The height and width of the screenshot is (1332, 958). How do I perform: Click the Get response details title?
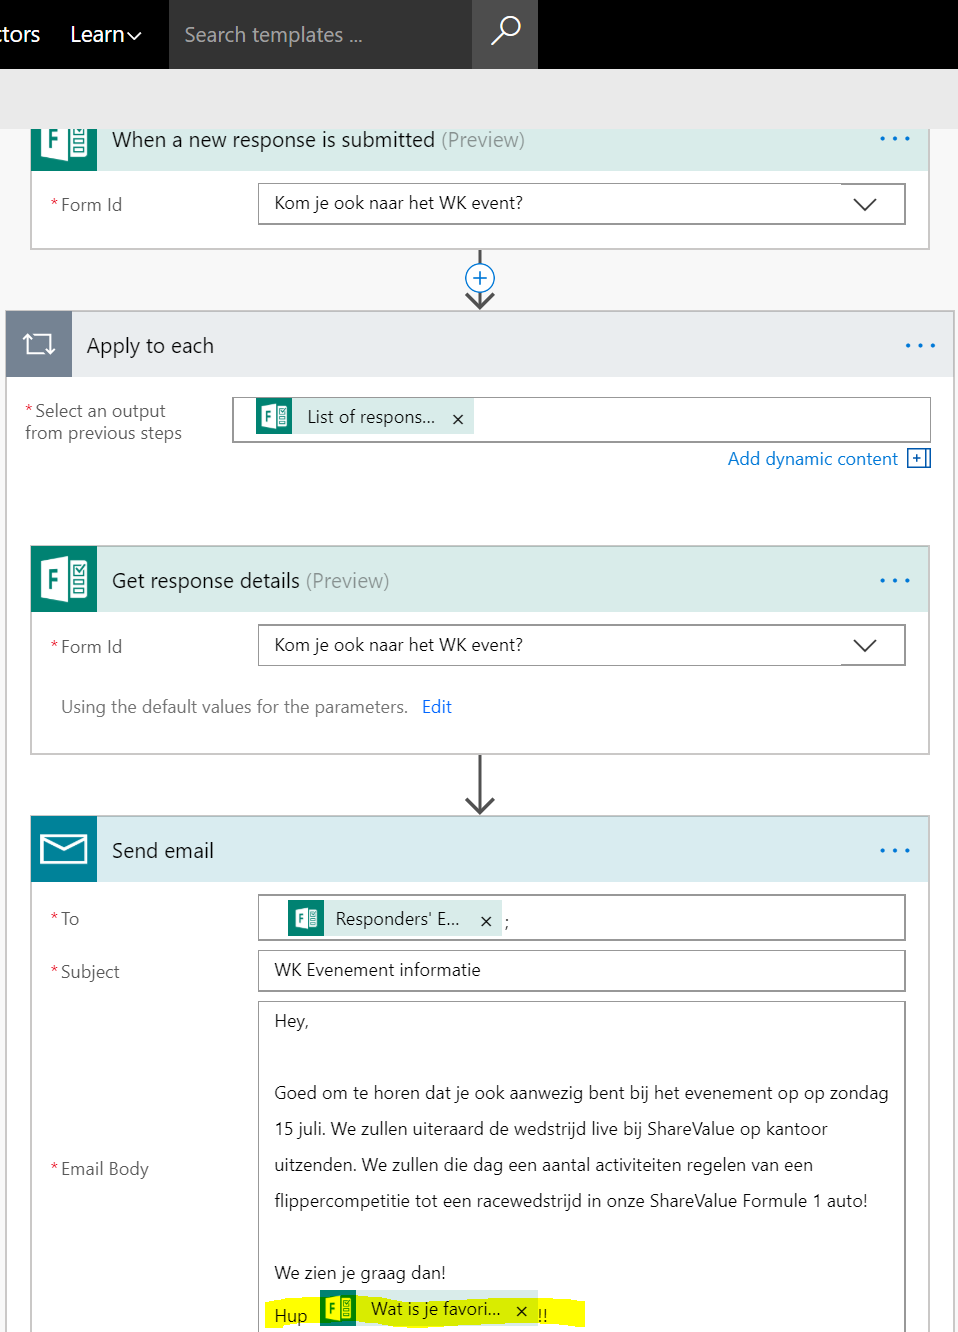pos(206,581)
